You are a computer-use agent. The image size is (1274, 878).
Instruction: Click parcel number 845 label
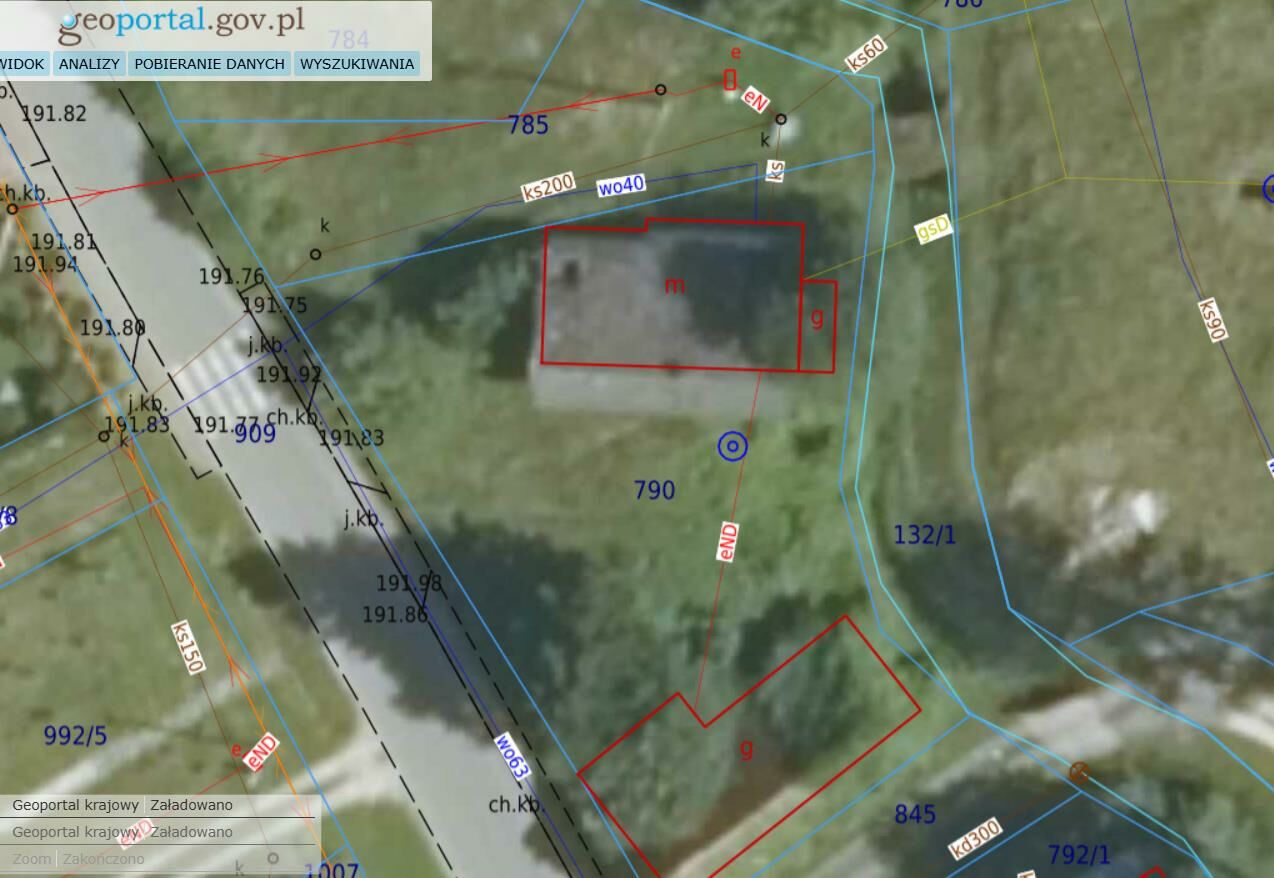point(915,814)
